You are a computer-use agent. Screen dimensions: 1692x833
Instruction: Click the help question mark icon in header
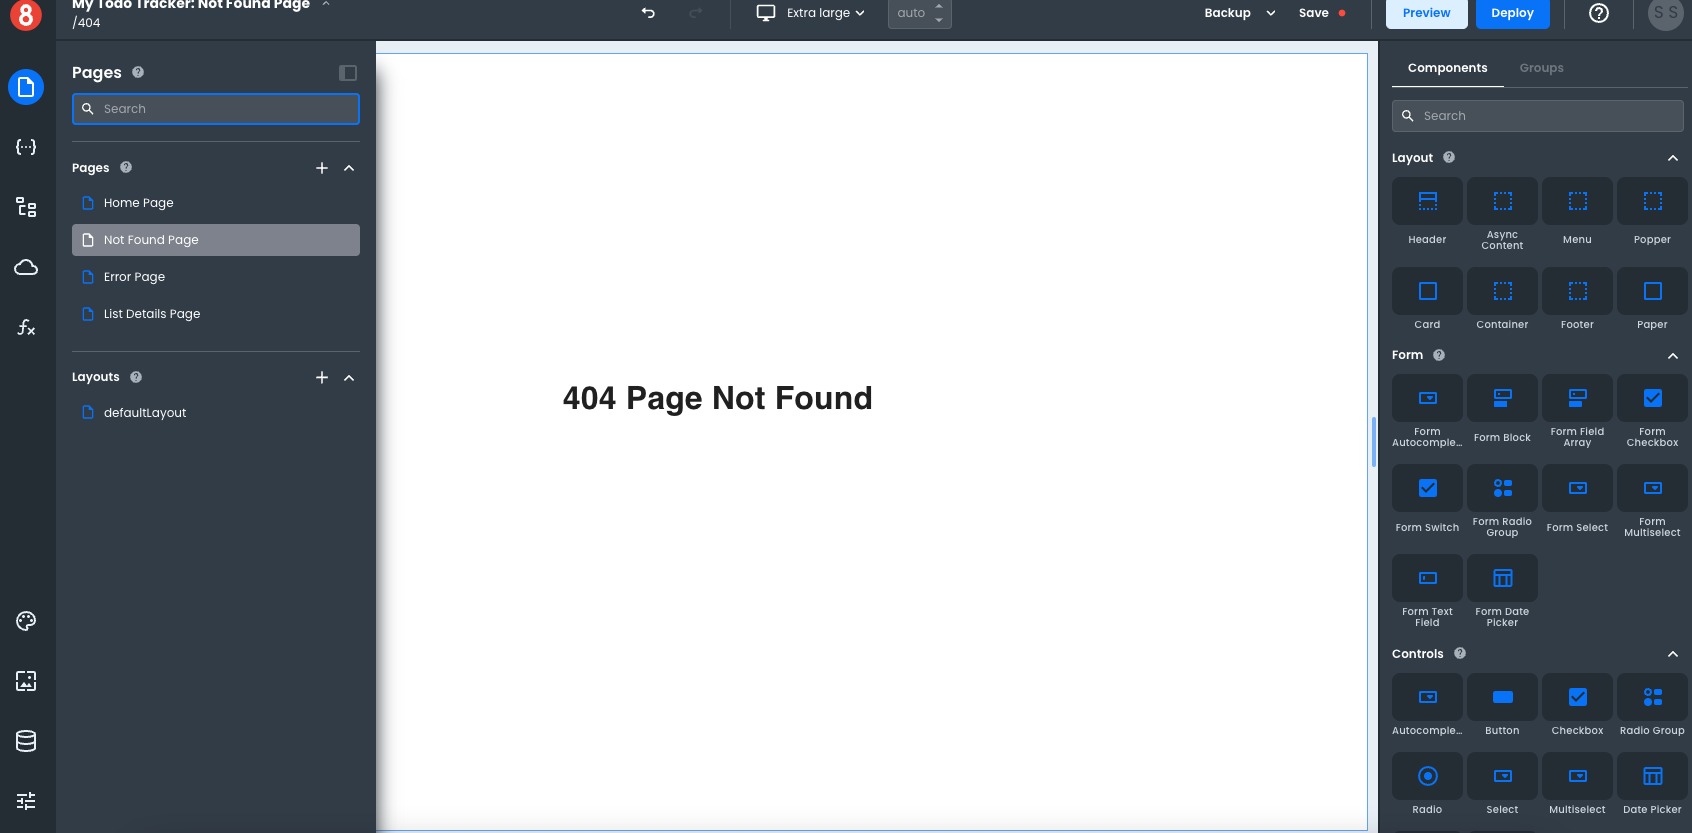pyautogui.click(x=1599, y=13)
